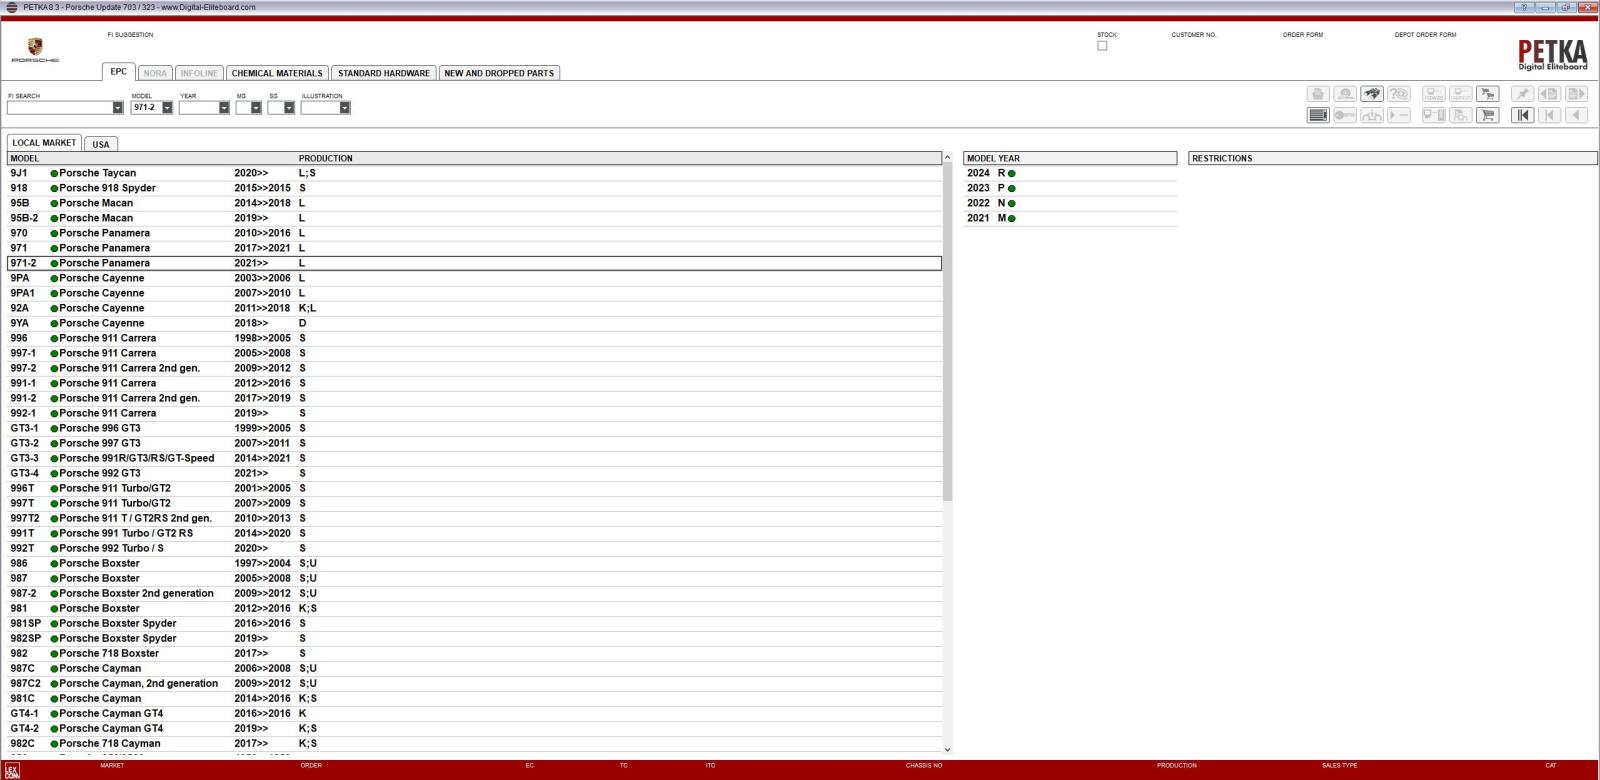Viewport: 1600px width, 780px height.
Task: Click the key icon in toolbar
Action: tap(1345, 115)
